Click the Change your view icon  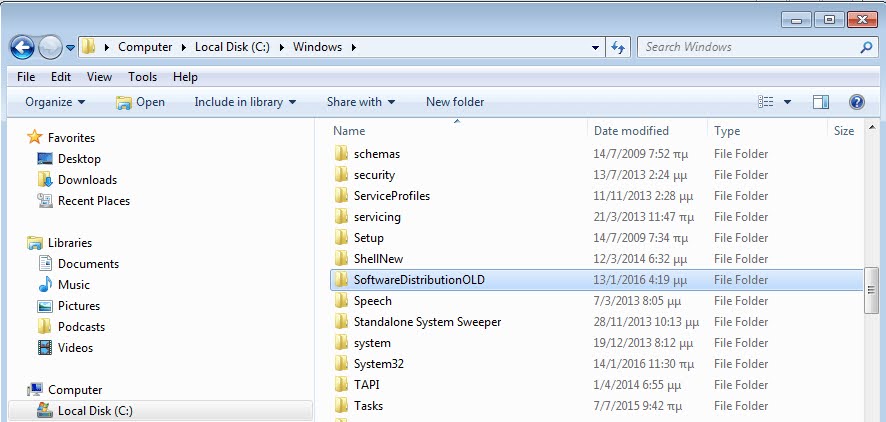pos(765,102)
